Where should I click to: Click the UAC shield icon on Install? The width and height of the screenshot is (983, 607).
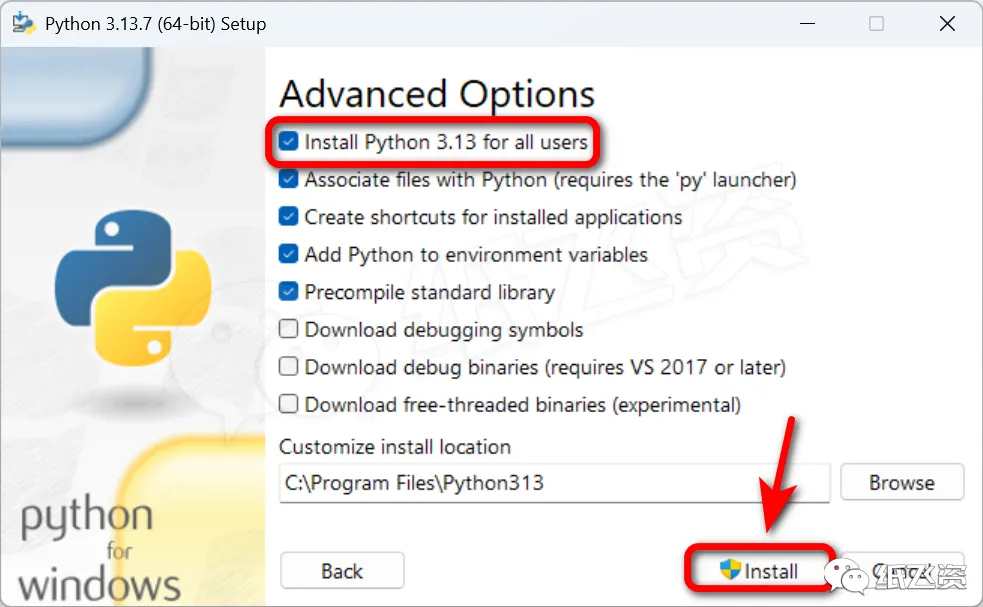click(x=730, y=569)
